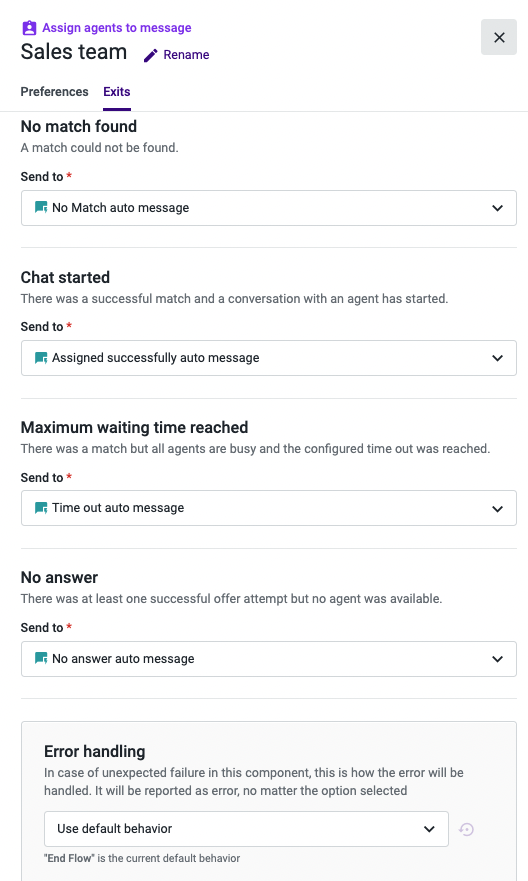Switch to the Preferences tab
The width and height of the screenshot is (528, 881).
tap(54, 92)
